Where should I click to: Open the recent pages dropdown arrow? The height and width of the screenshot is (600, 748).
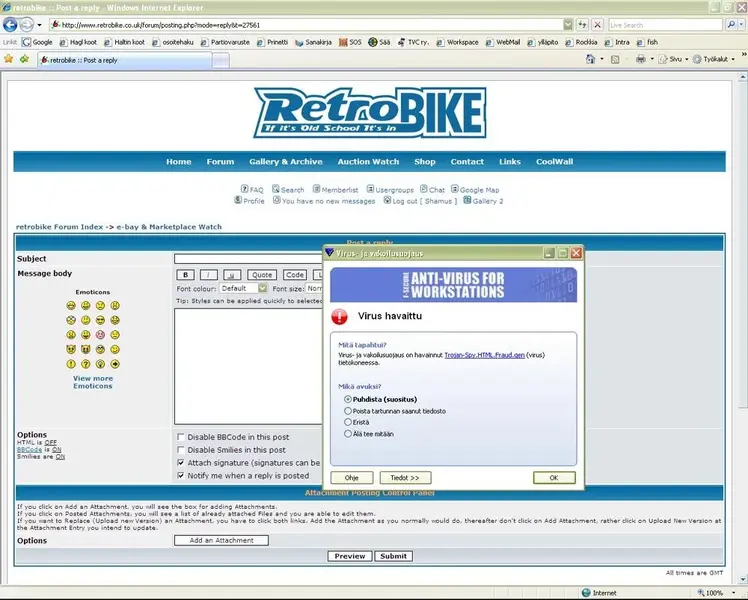(x=39, y=25)
